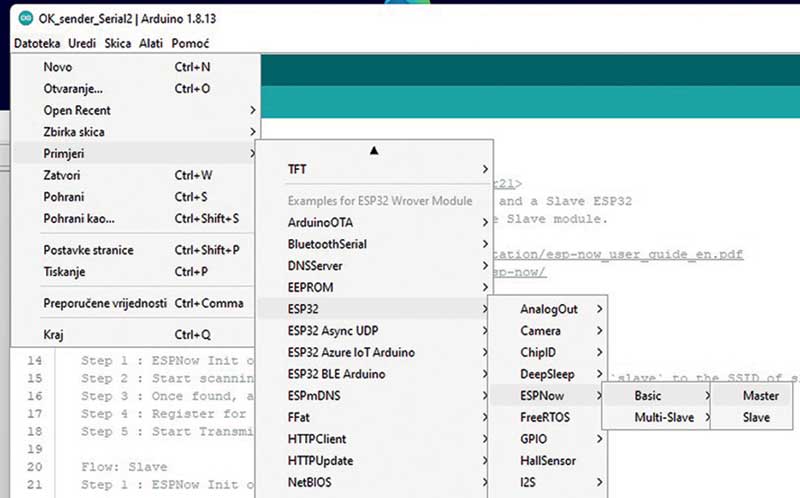Open the Pomoć help menu
The width and height of the screenshot is (800, 498).
190,43
